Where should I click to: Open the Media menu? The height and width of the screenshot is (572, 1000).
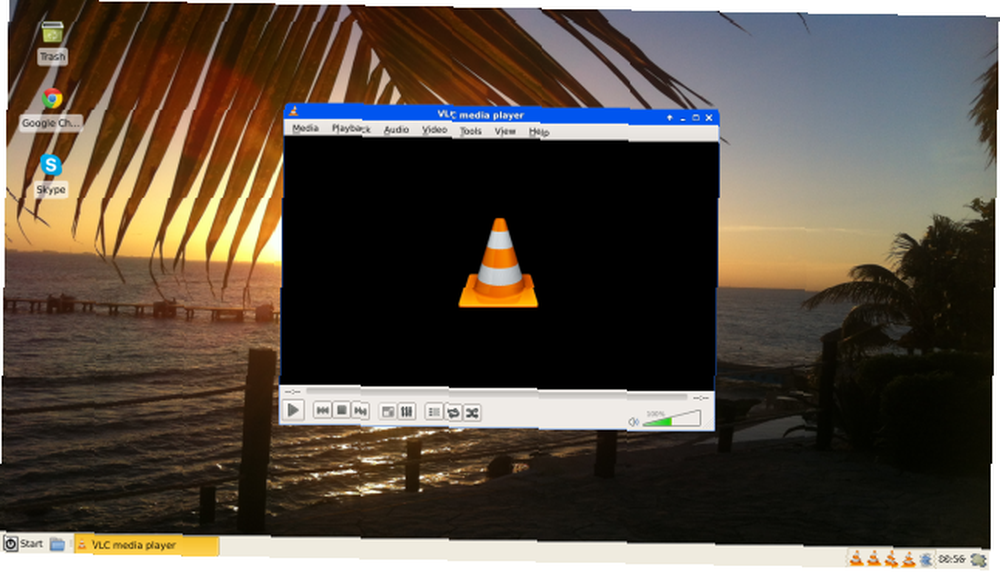click(x=305, y=128)
